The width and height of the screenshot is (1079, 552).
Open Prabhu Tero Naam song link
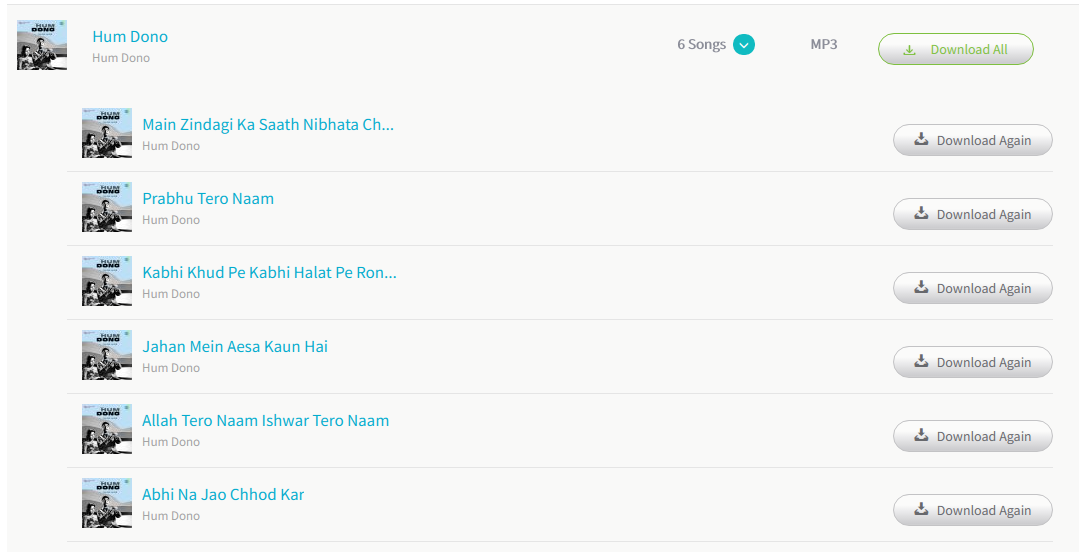tap(208, 198)
